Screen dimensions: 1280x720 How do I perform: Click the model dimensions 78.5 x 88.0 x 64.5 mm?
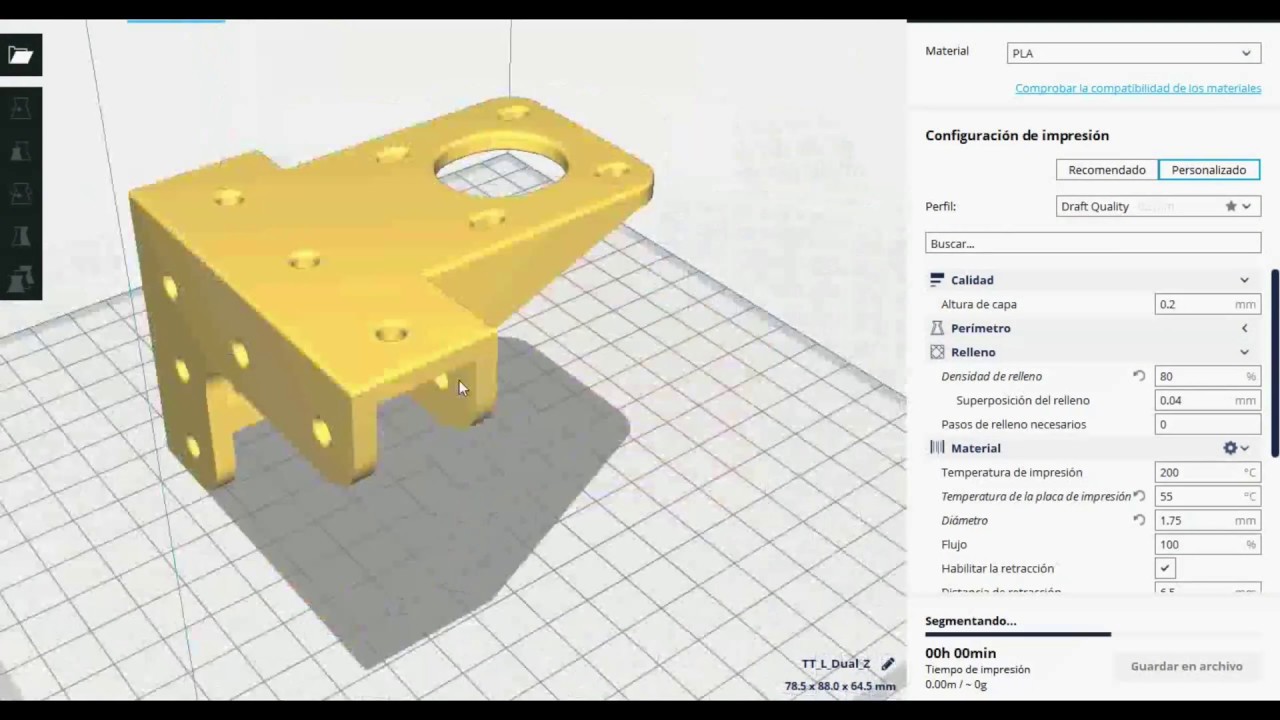point(840,686)
